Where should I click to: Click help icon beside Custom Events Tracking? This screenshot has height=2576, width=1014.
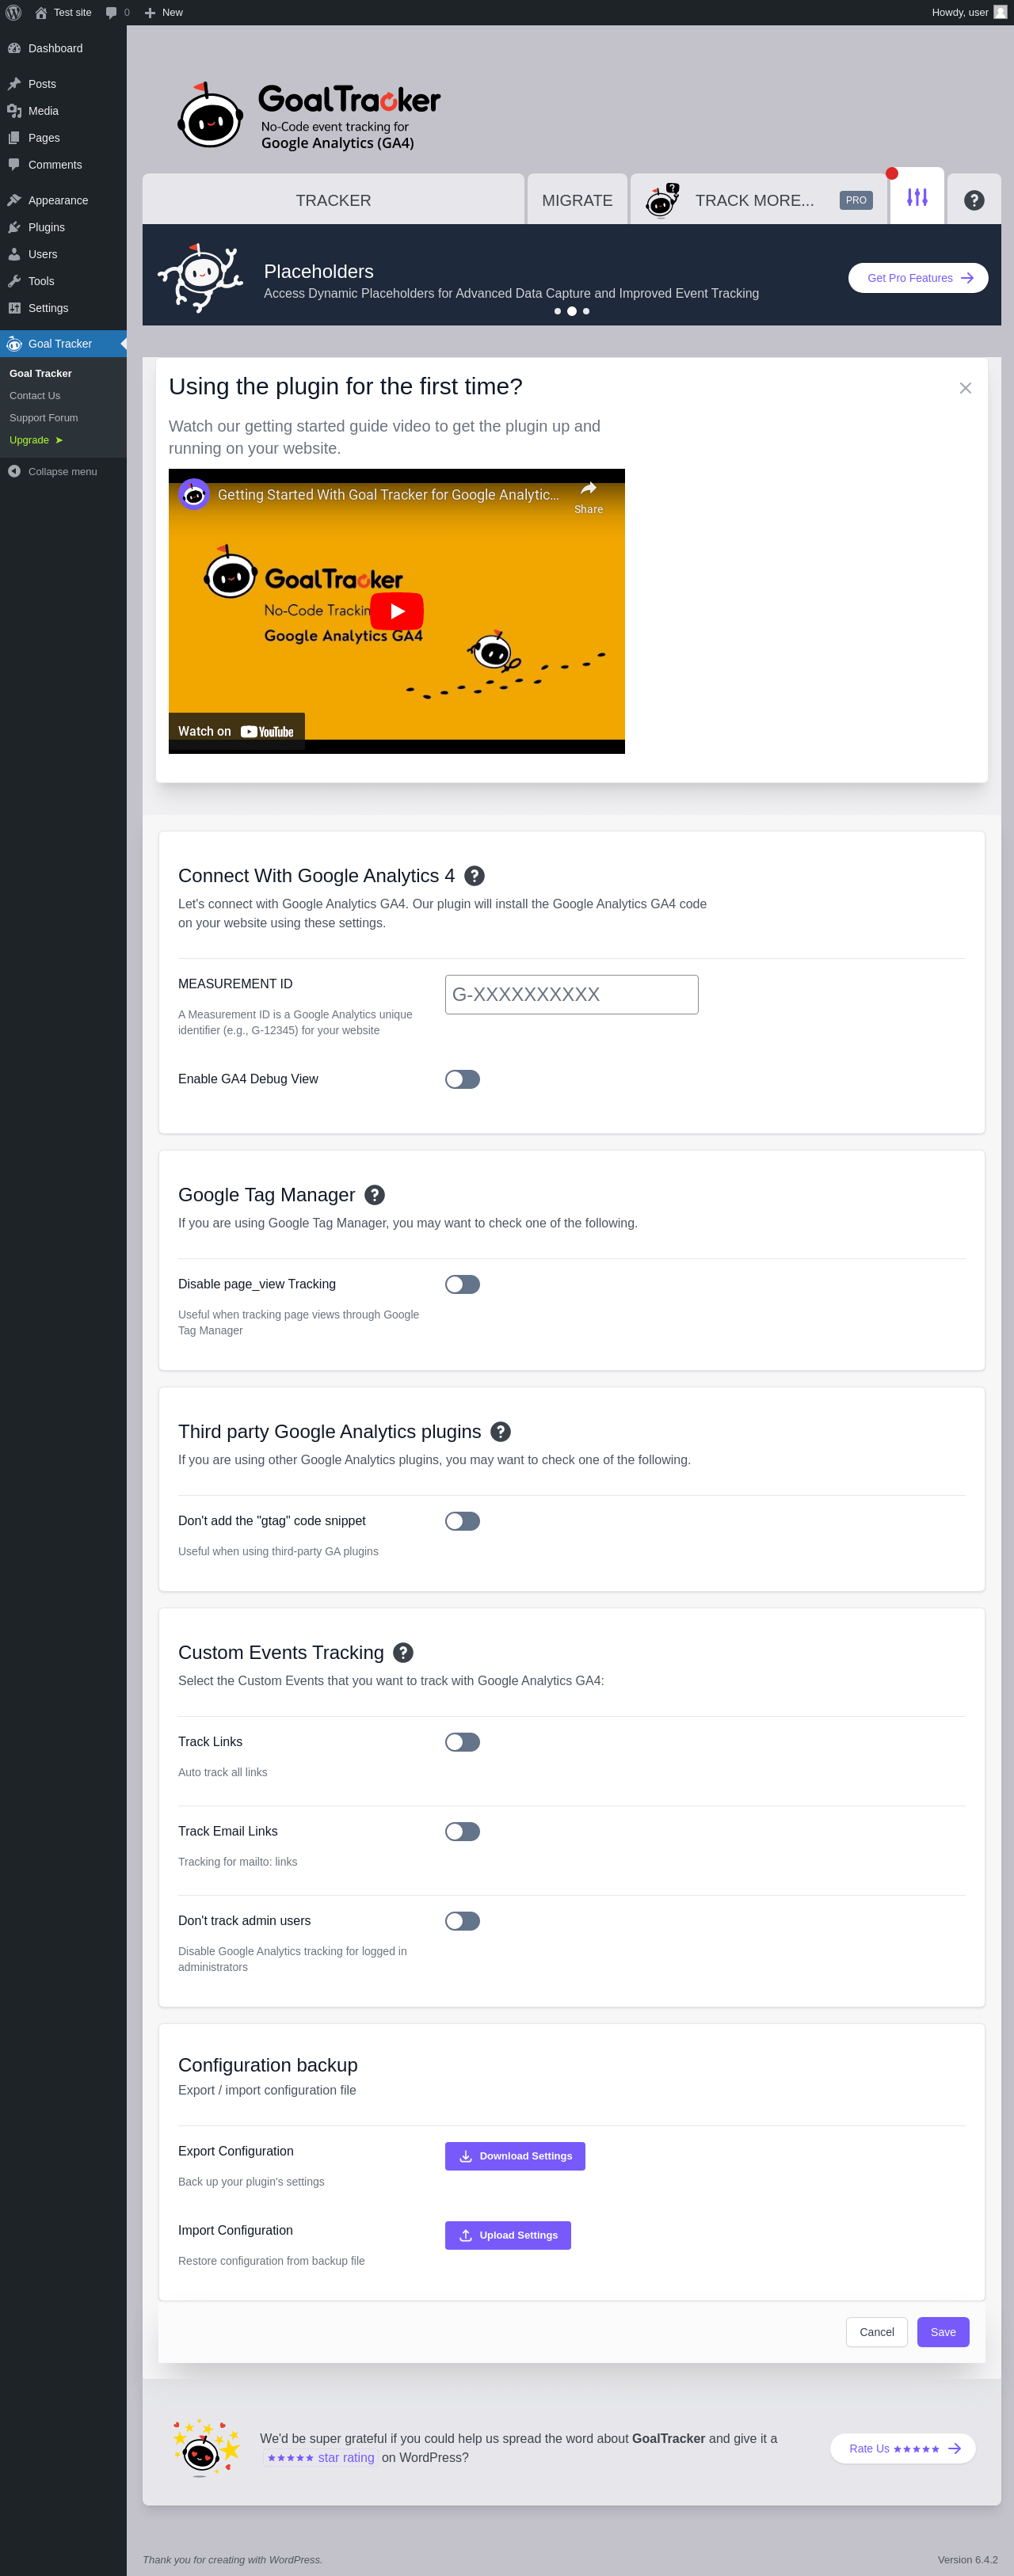pos(403,1653)
